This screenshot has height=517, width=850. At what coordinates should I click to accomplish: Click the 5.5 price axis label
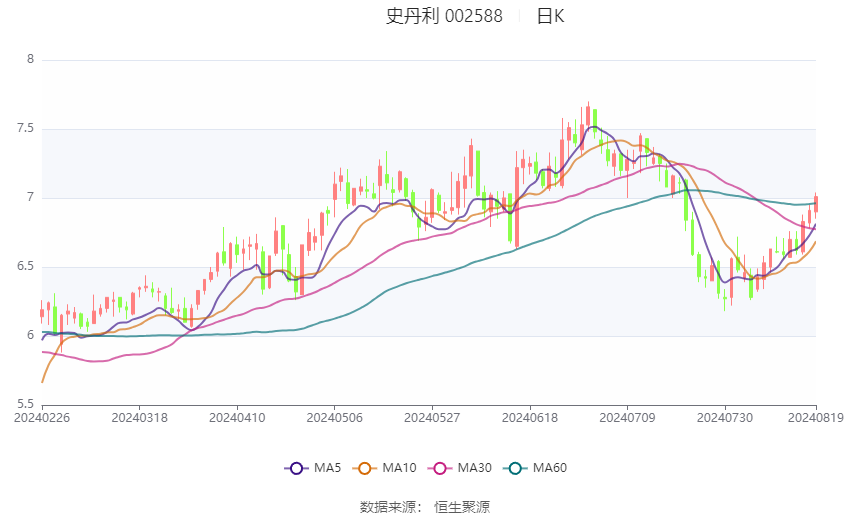pos(25,404)
